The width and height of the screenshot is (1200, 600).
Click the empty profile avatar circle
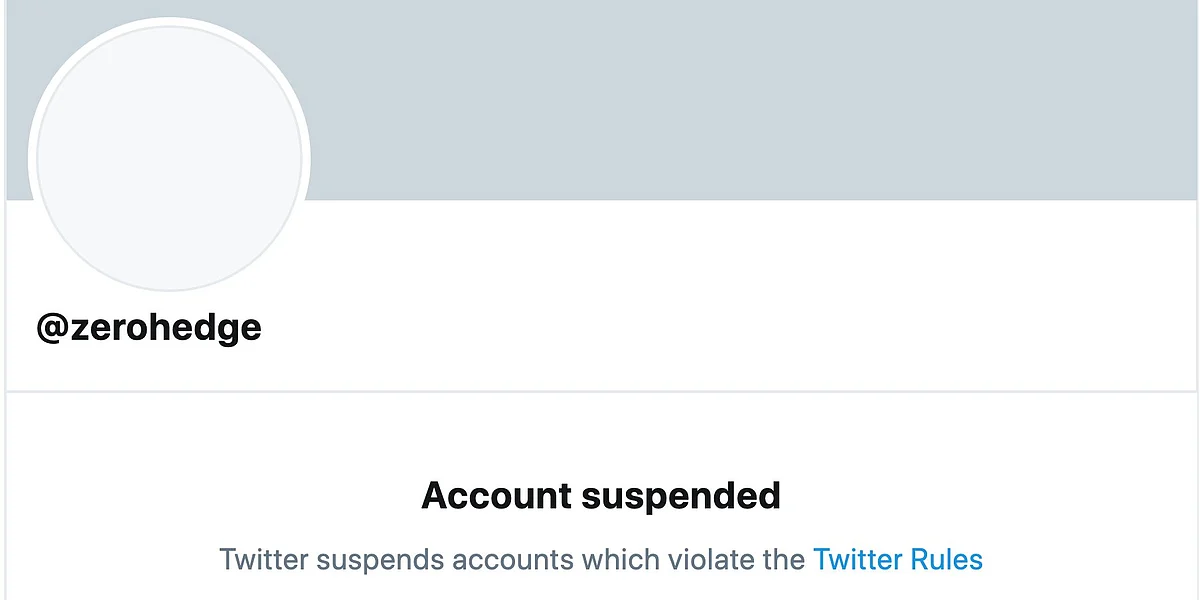[169, 158]
